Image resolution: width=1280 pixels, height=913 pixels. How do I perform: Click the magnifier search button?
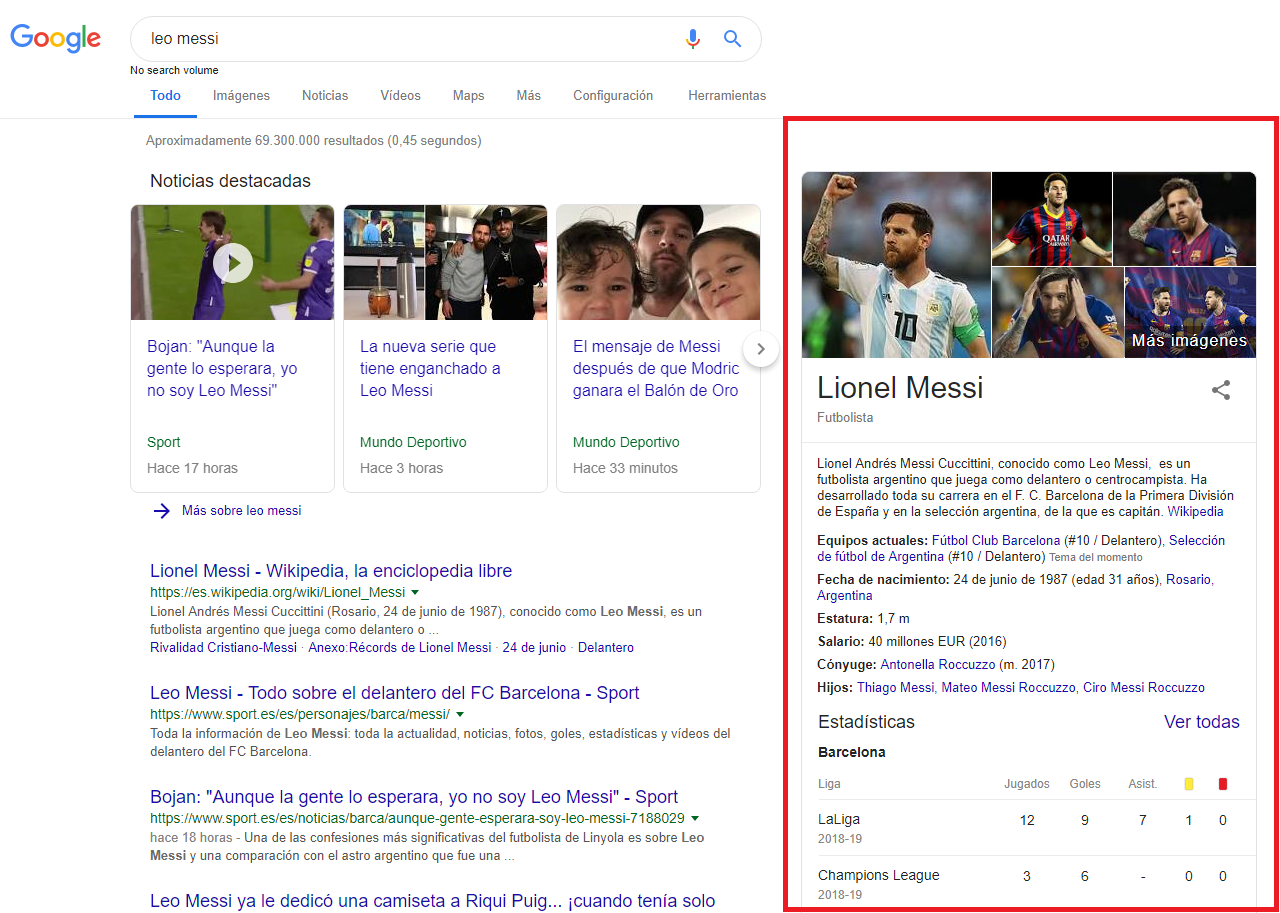(x=733, y=39)
